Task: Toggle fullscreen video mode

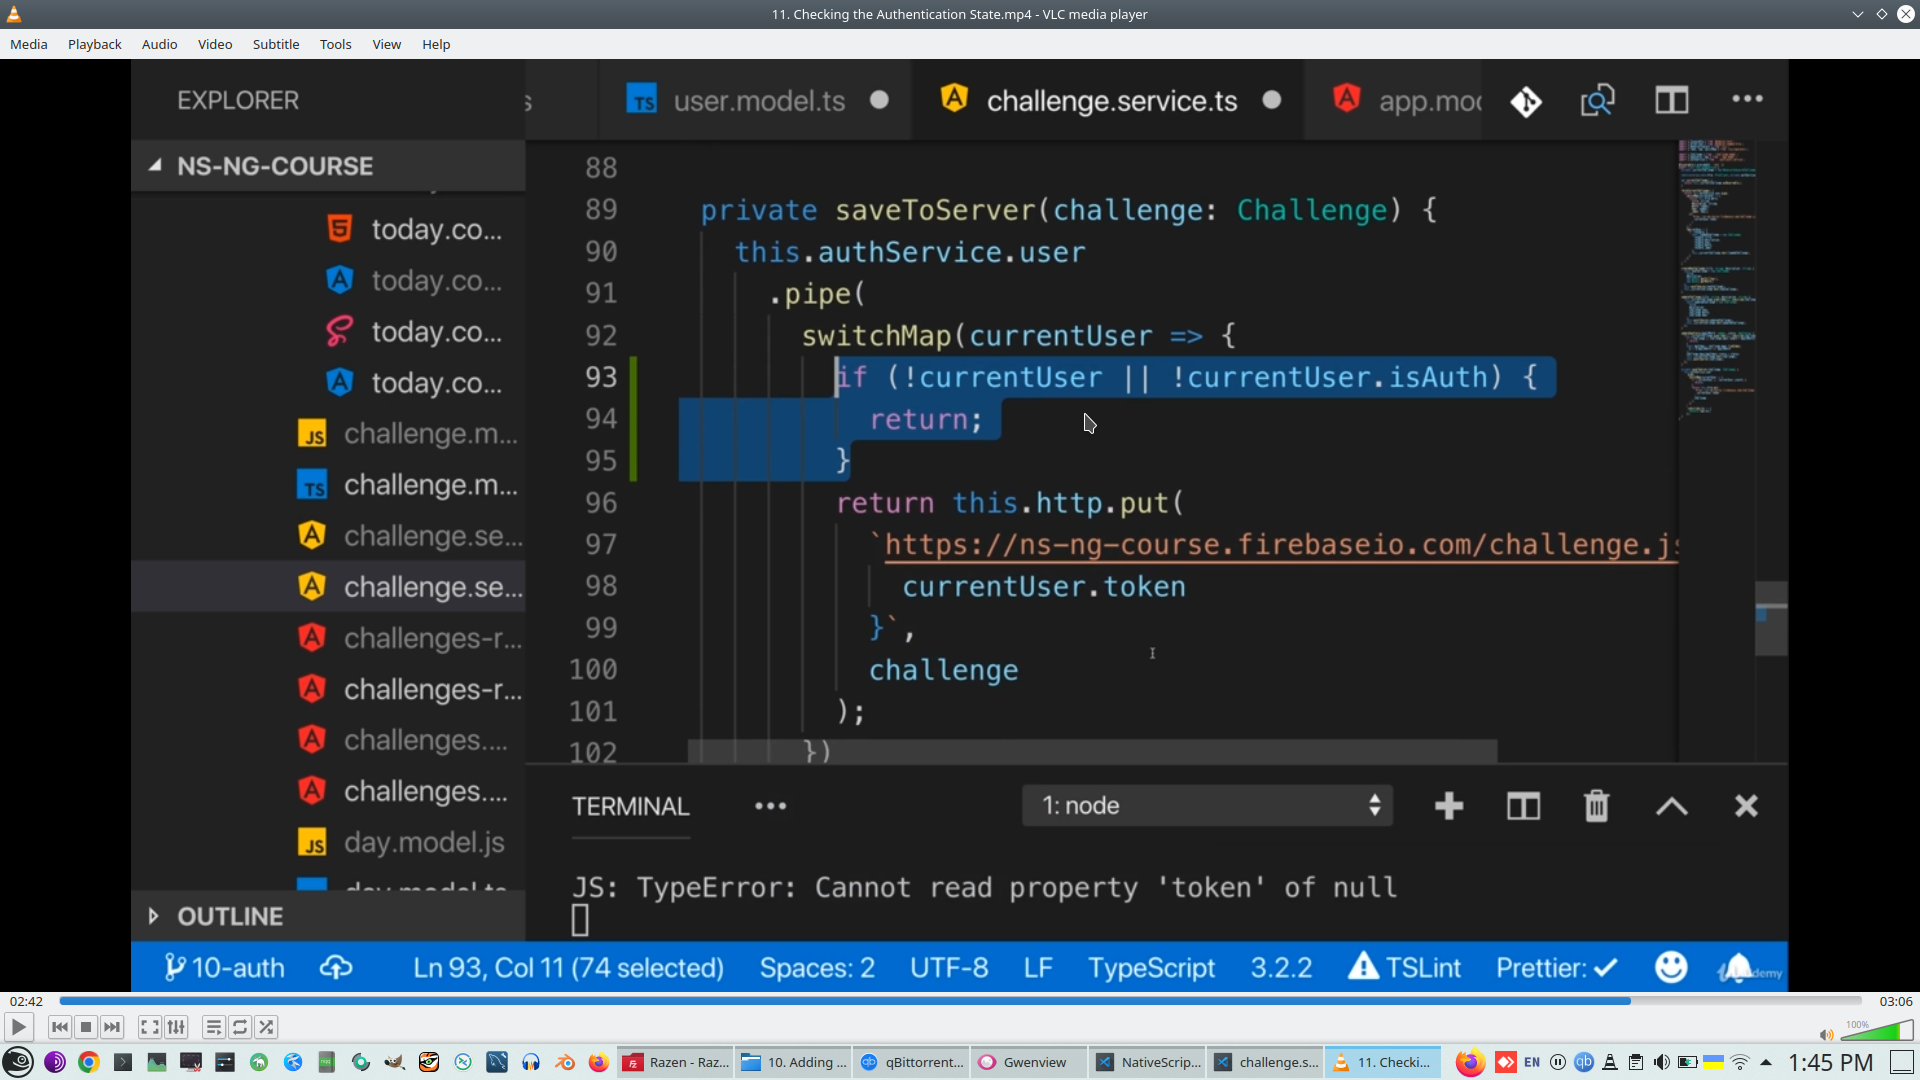Action: tap(149, 1027)
